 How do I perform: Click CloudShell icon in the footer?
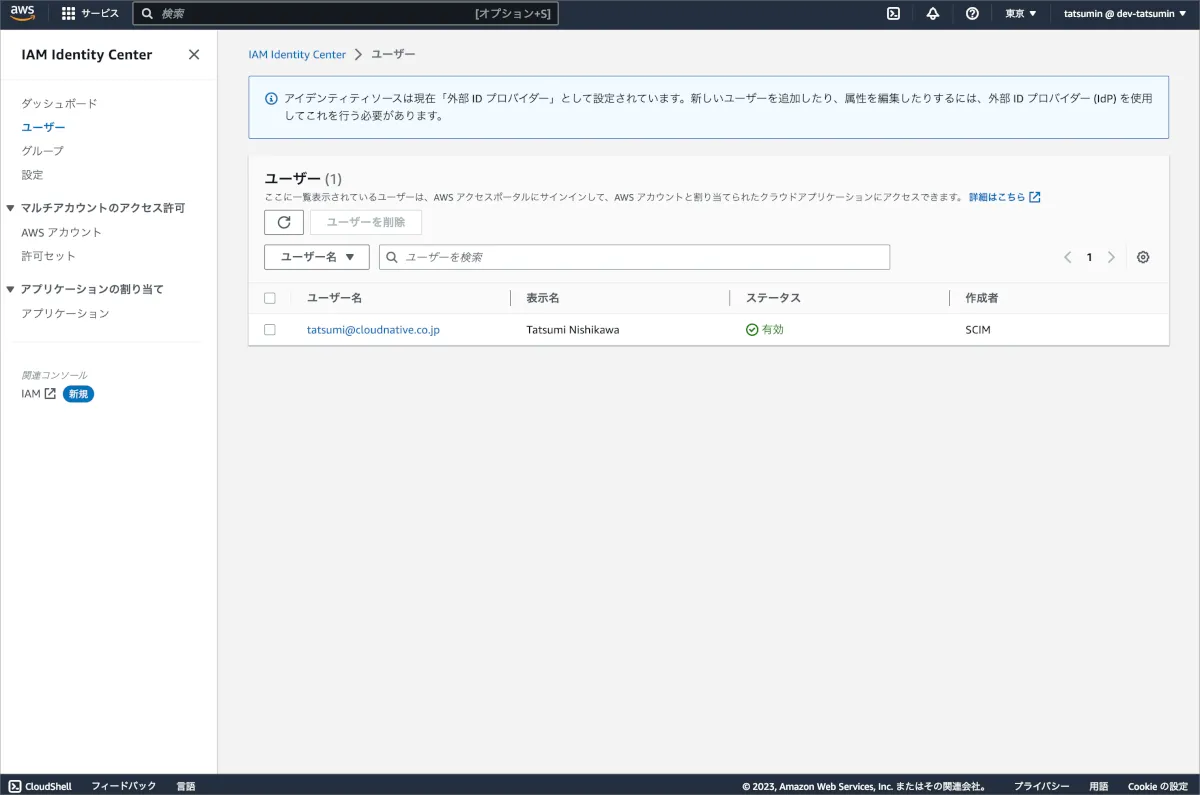point(14,786)
